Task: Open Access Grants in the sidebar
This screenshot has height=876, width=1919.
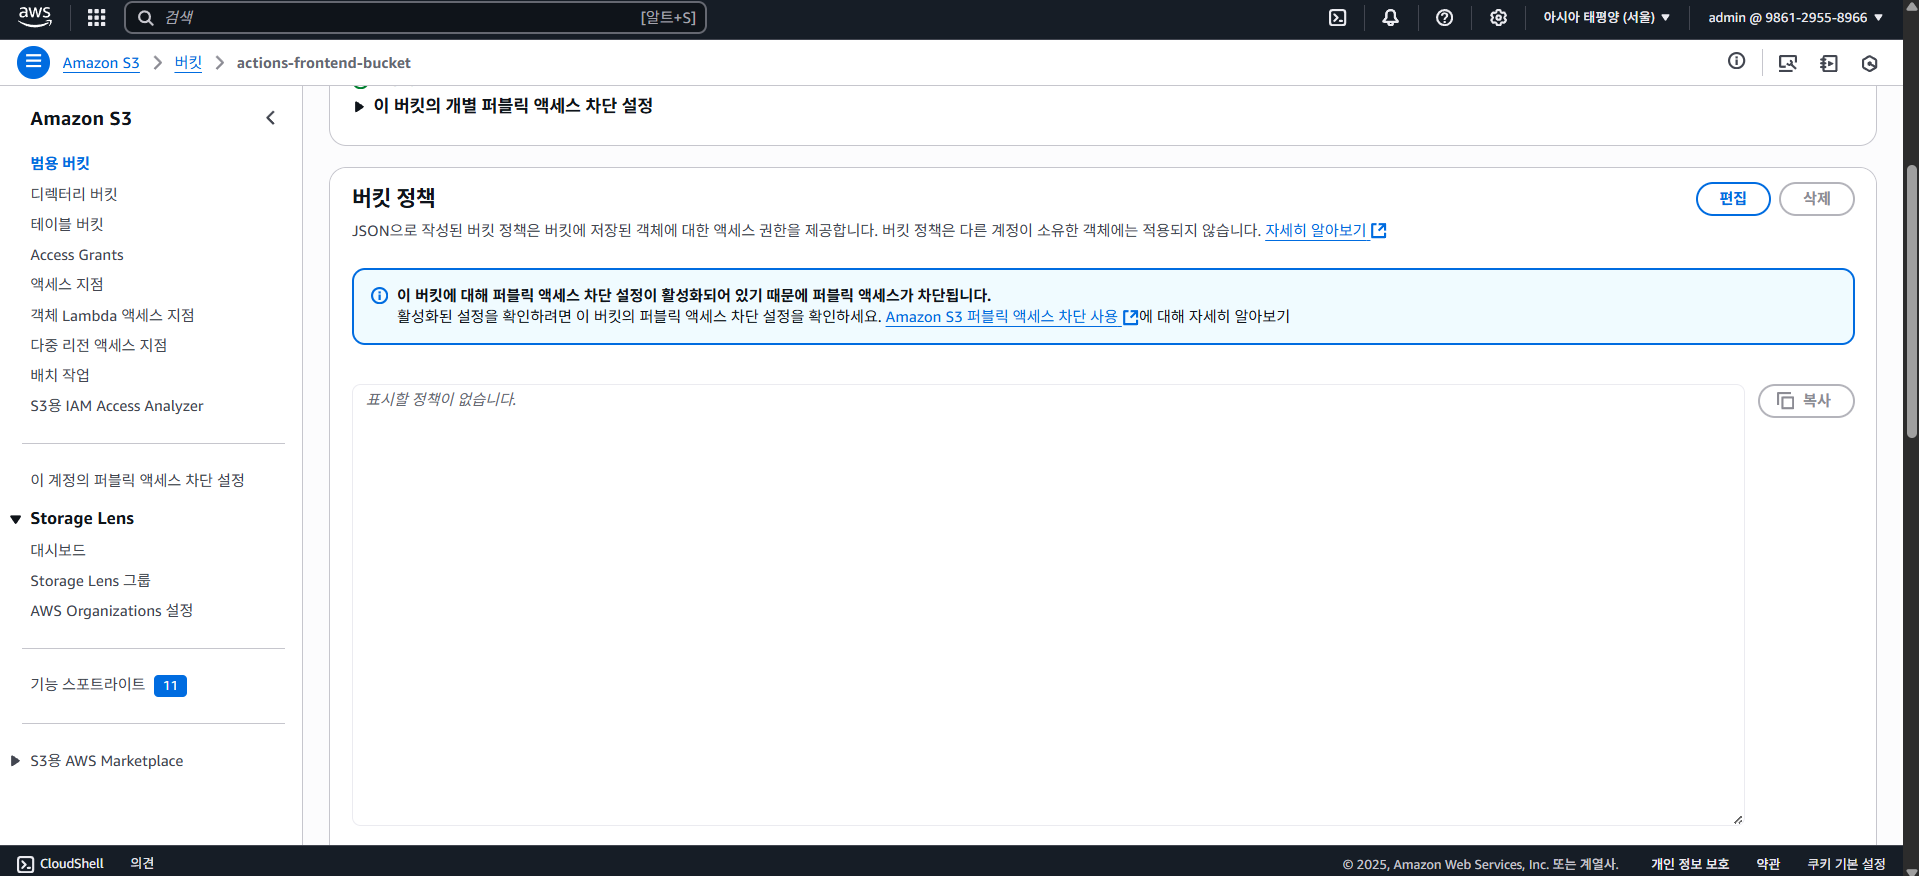Action: pos(77,255)
